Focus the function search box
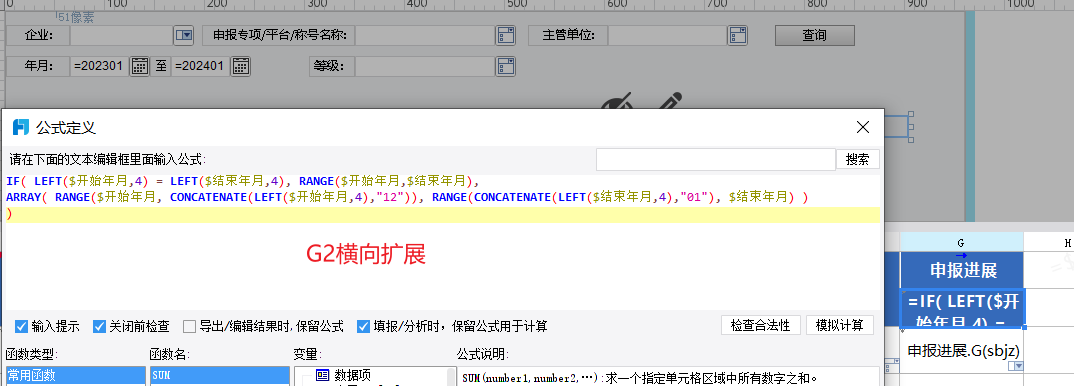 (716, 159)
